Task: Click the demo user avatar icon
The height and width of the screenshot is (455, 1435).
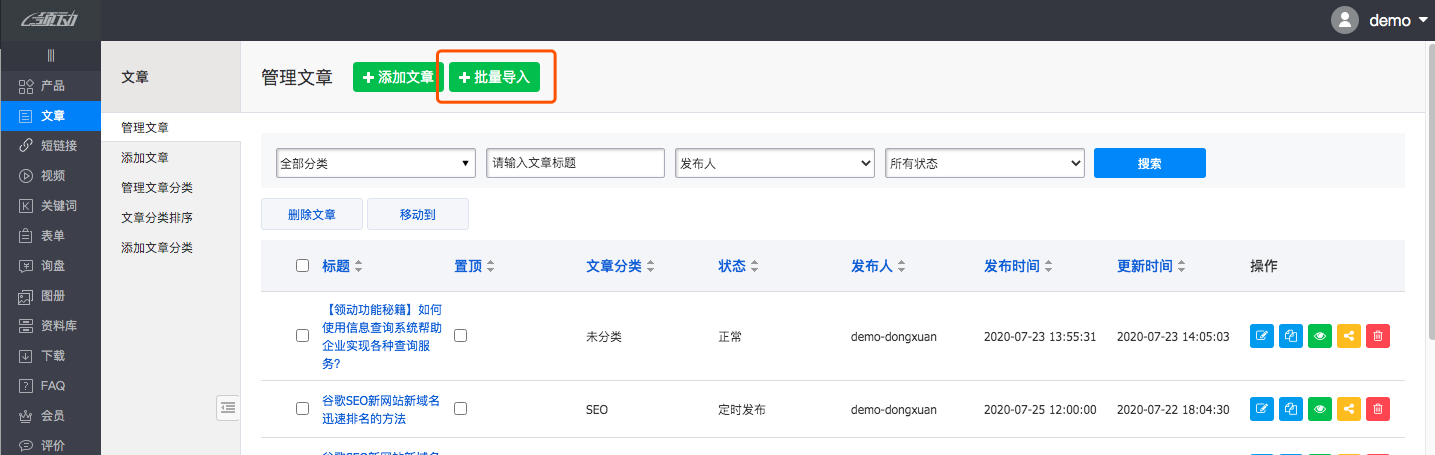Action: [1345, 20]
